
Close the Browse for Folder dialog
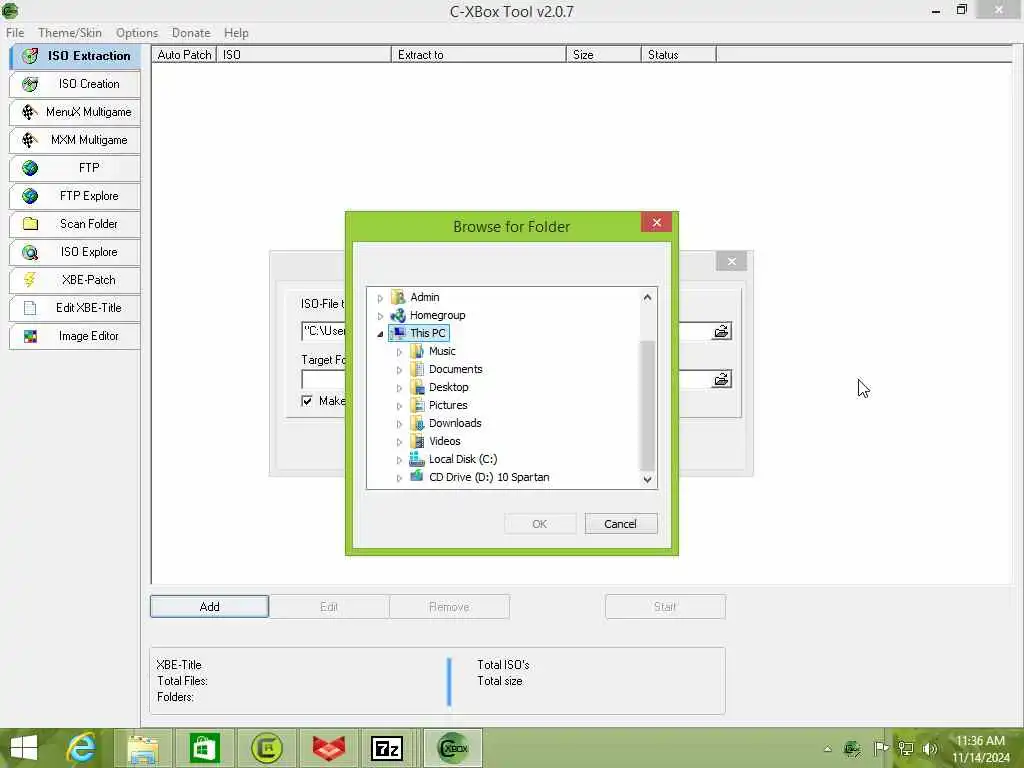656,223
